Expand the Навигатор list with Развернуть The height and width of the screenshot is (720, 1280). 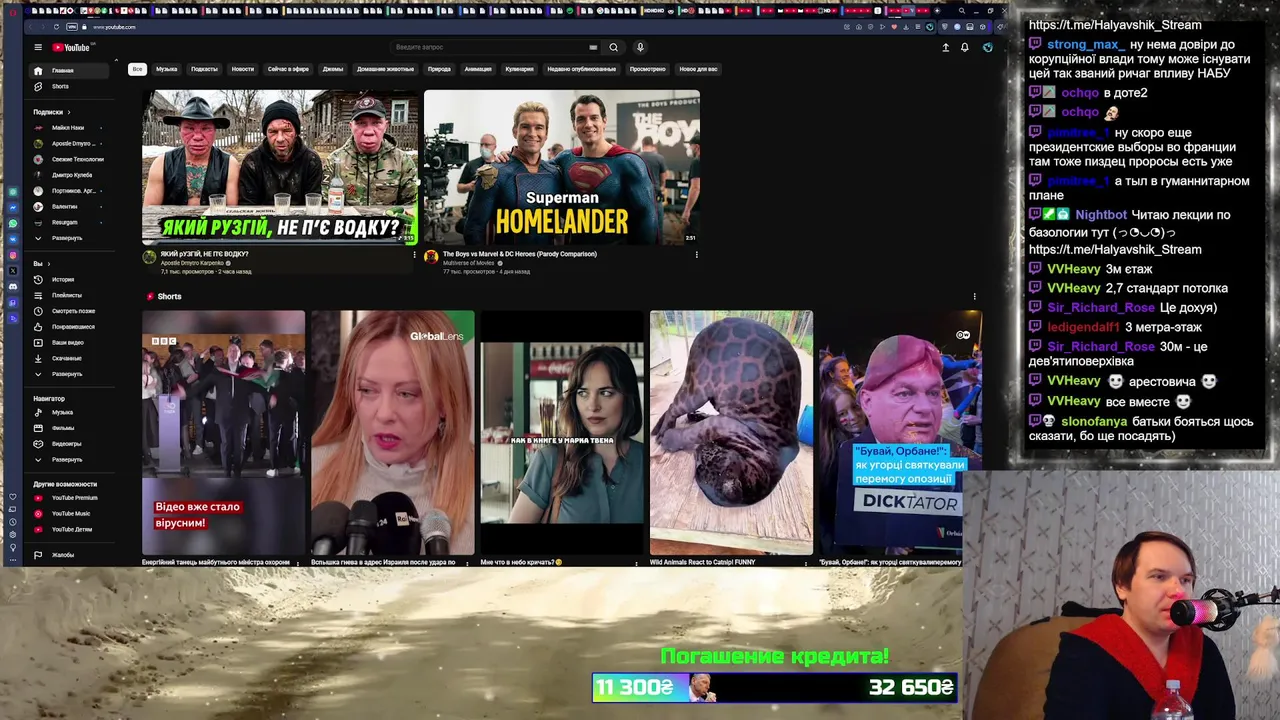[x=66, y=460]
